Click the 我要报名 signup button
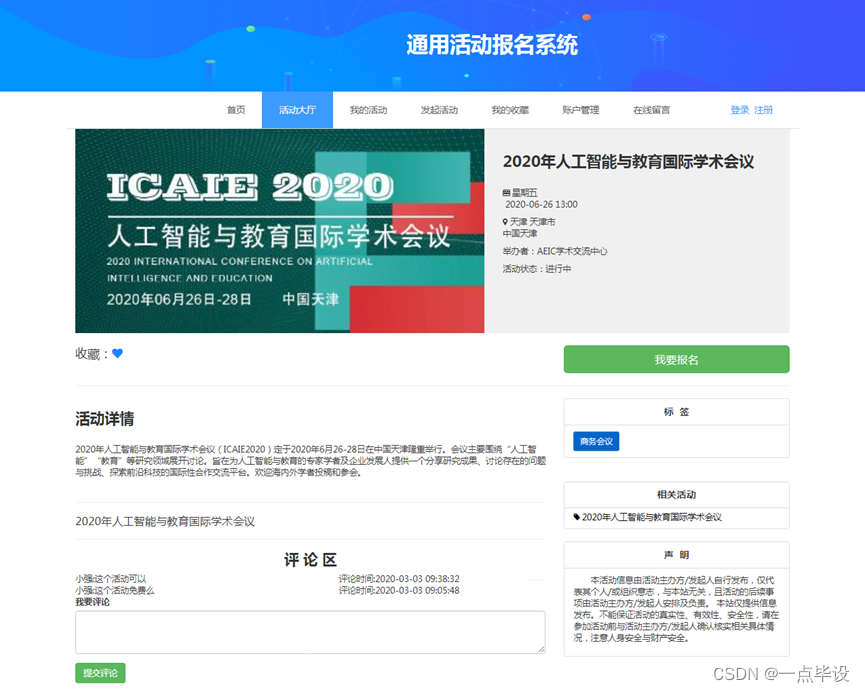Image resolution: width=865 pixels, height=692 pixels. tap(677, 359)
